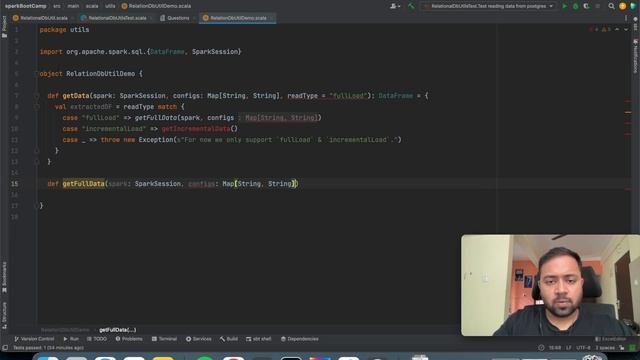Screen dimensions: 640x360
Task: Click 'Tests passed' status bar message
Action: tap(48, 348)
